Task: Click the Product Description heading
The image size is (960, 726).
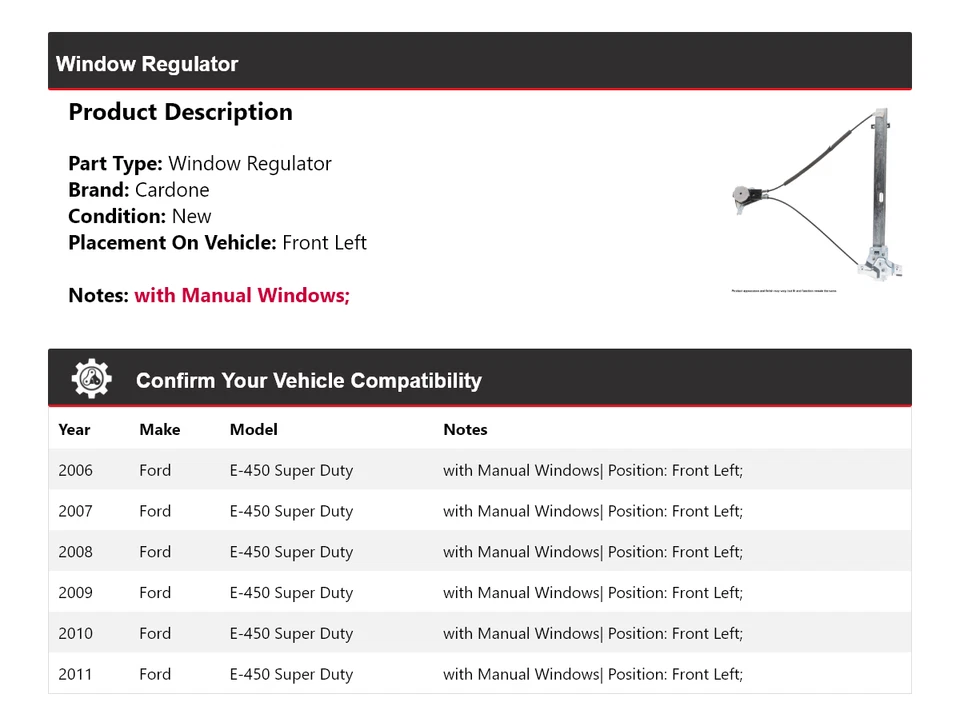Action: point(180,112)
